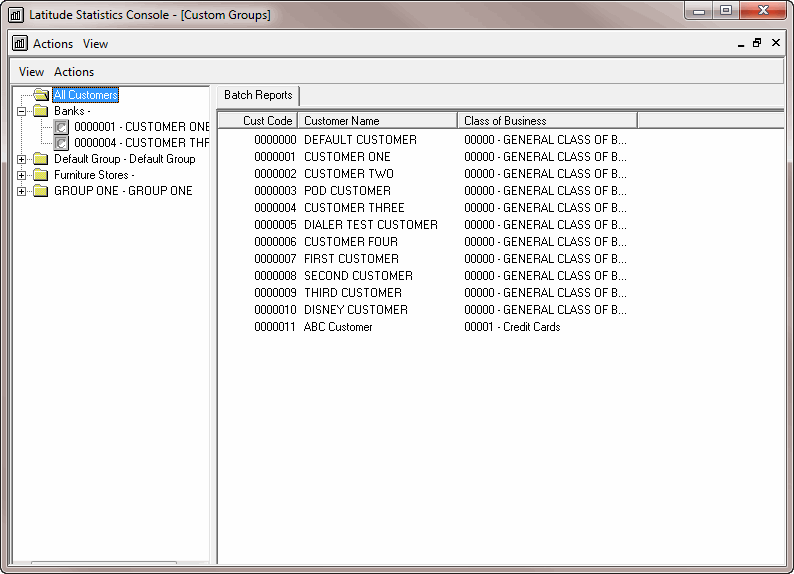Expand the Default Group tree node

click(x=21, y=159)
